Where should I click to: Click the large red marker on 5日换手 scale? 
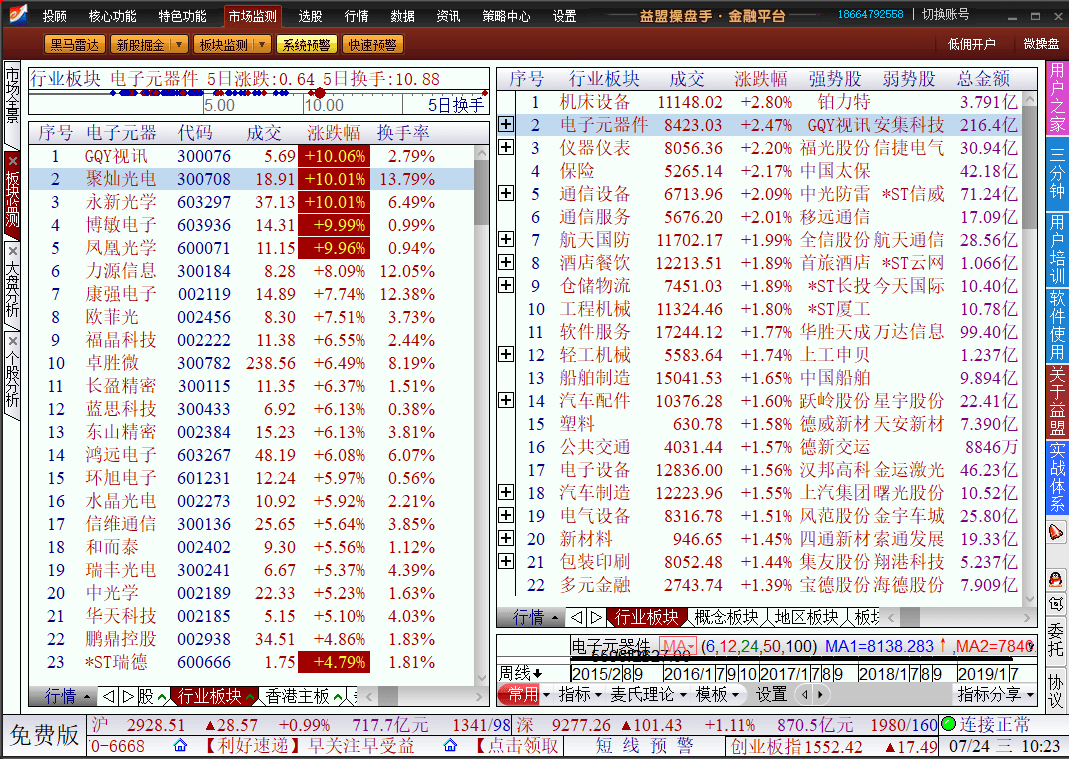(319, 93)
